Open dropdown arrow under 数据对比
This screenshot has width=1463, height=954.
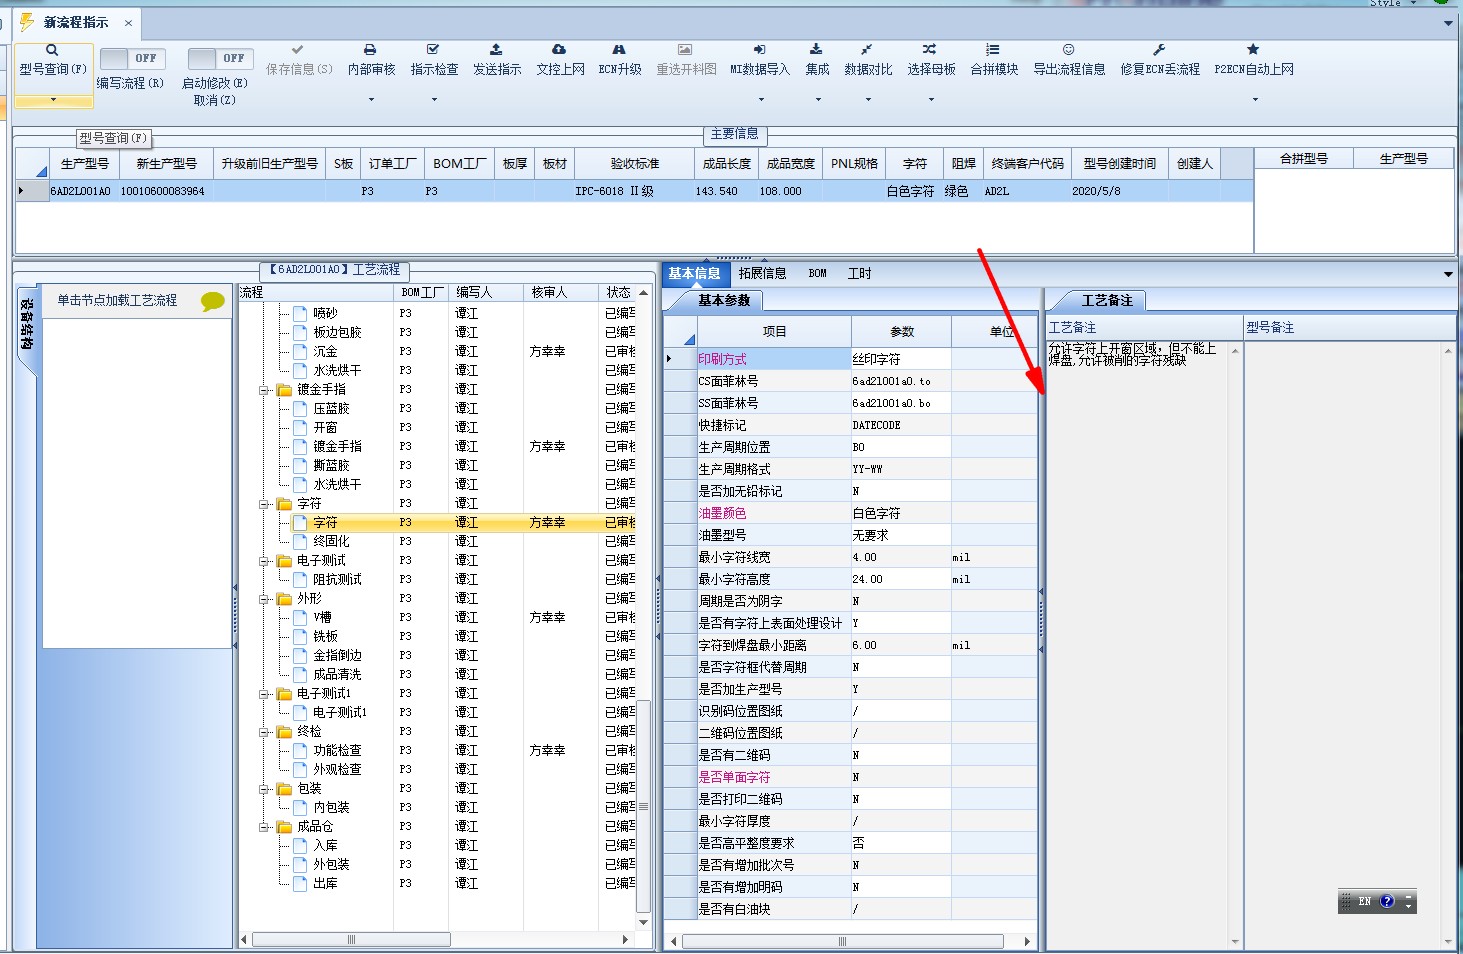tap(868, 100)
